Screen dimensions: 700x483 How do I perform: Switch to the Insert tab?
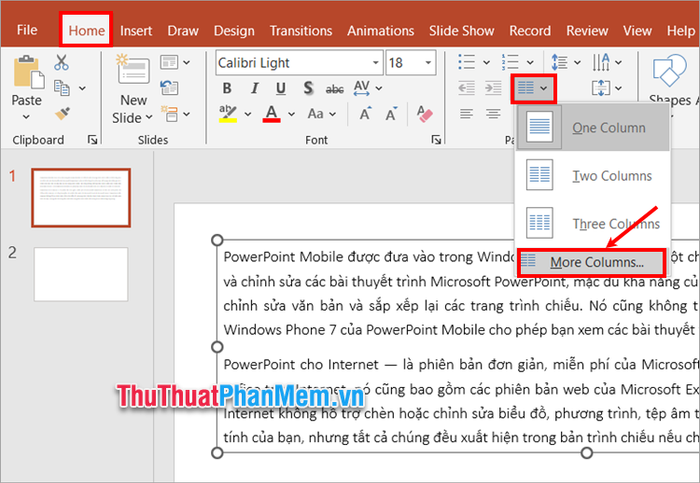pos(136,31)
